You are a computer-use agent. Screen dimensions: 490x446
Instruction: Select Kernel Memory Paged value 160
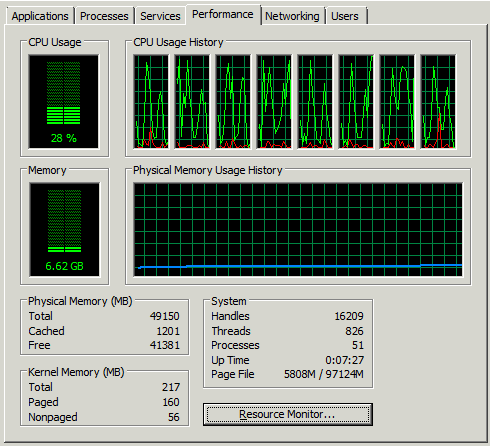click(171, 402)
